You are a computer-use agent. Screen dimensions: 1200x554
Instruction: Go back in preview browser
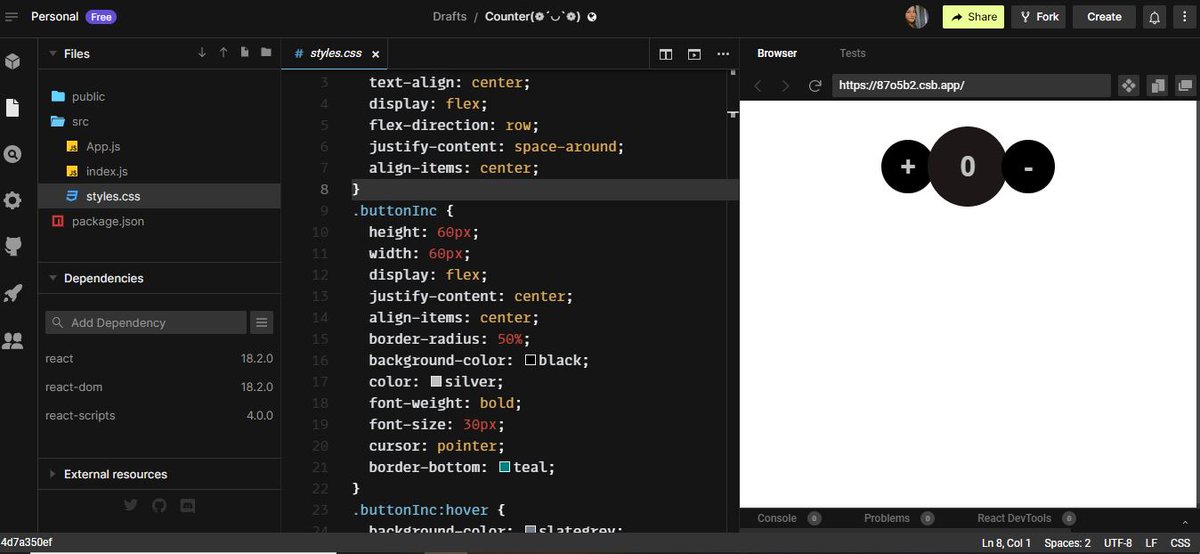click(758, 86)
